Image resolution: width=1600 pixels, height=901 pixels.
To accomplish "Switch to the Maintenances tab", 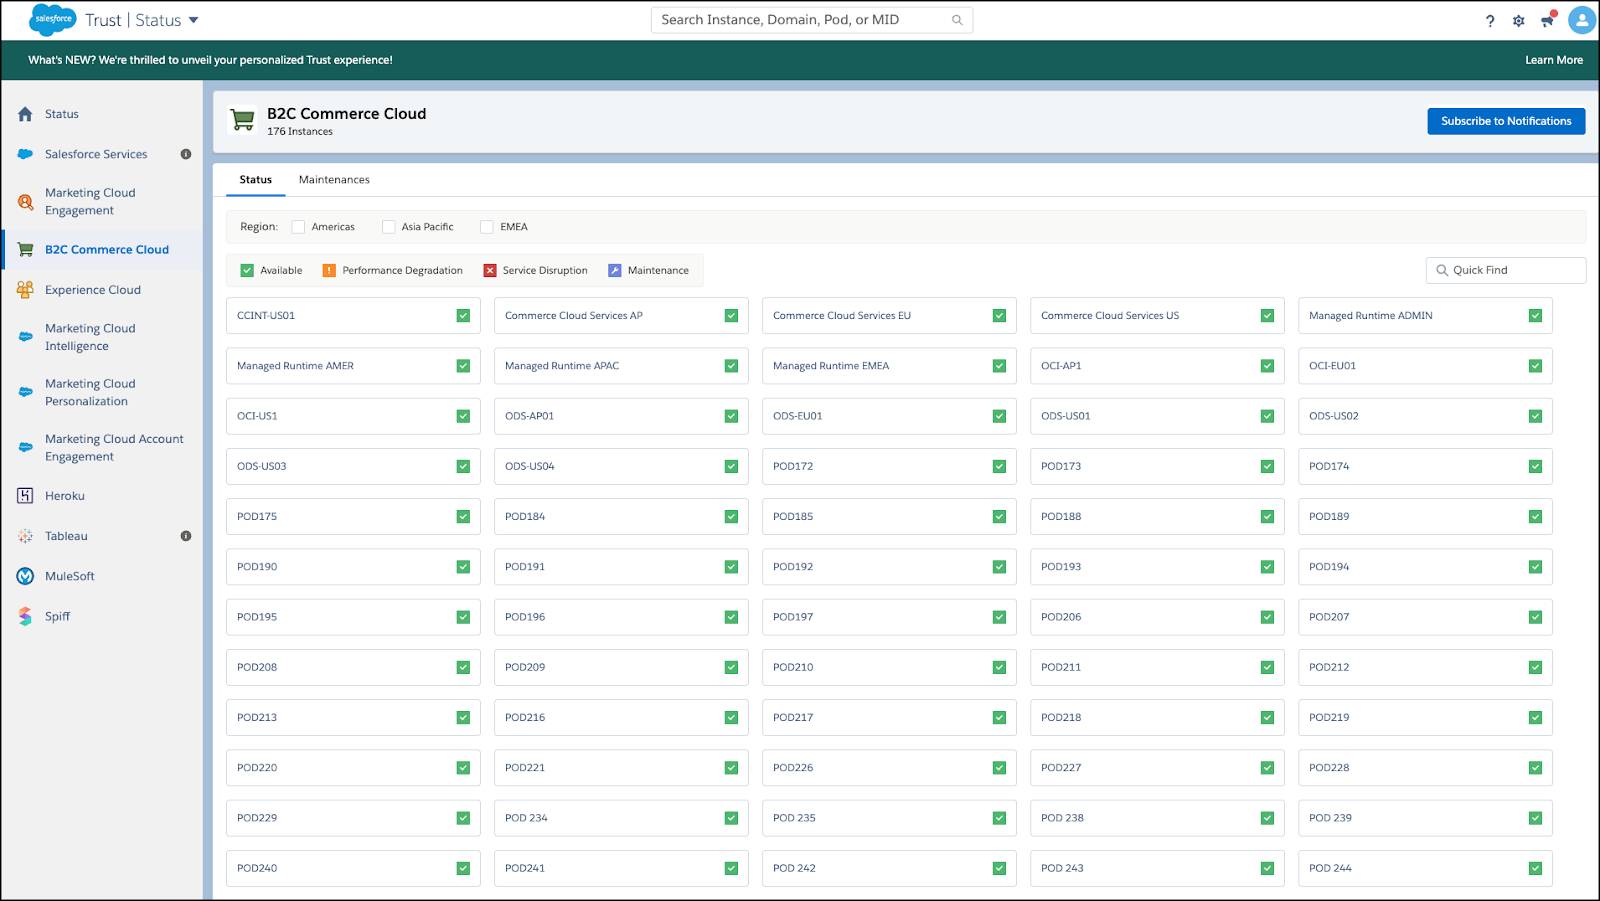I will click(334, 179).
